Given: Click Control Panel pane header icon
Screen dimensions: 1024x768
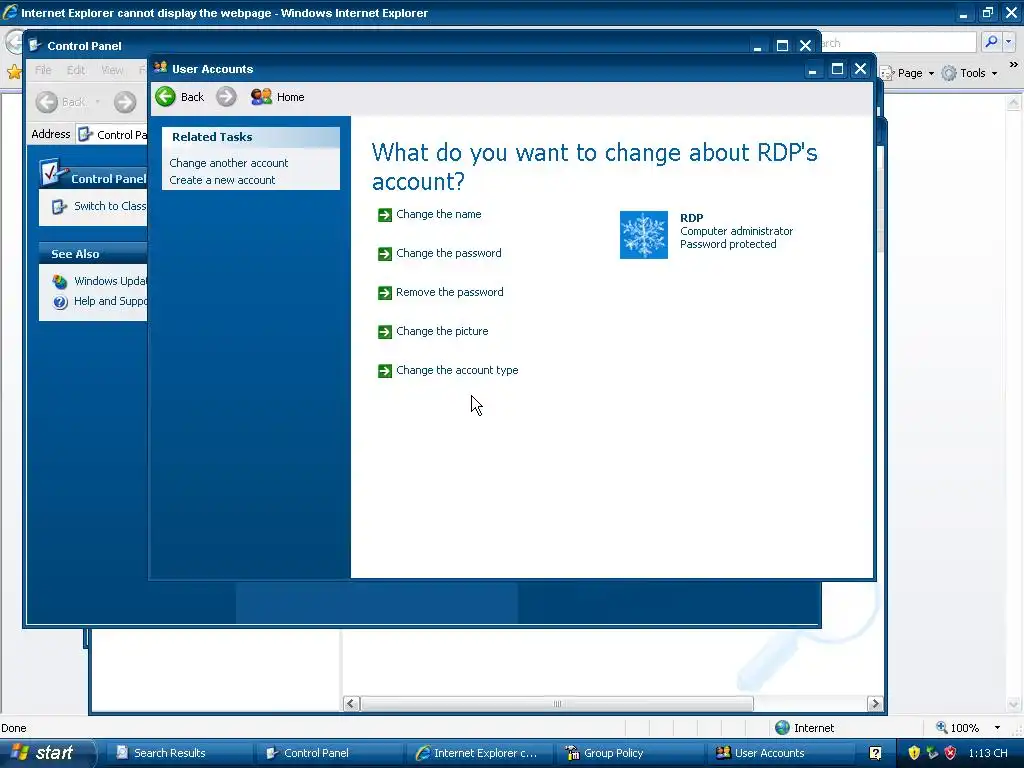Looking at the screenshot, I should coord(54,172).
